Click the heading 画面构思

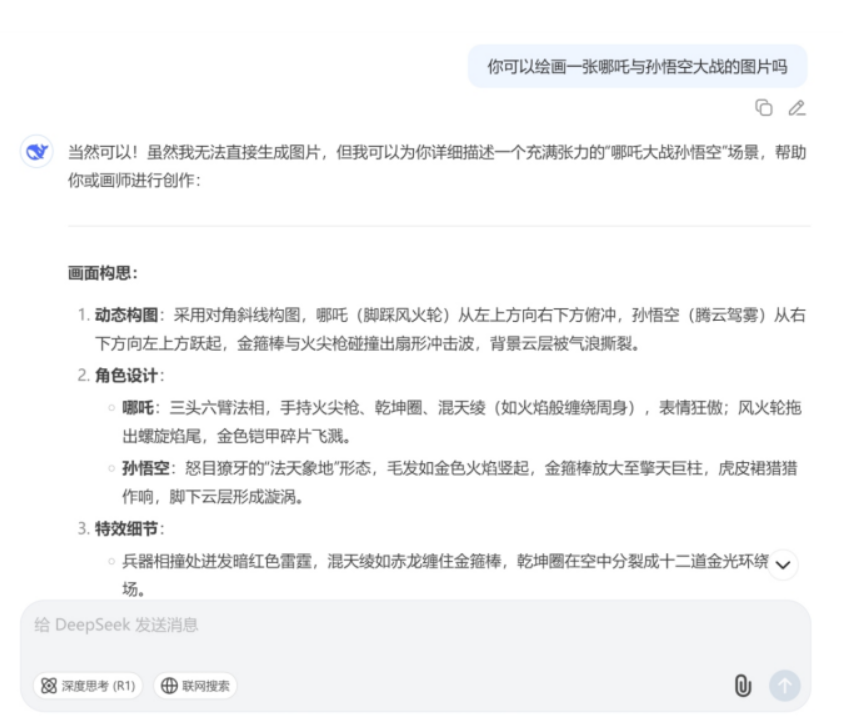pyautogui.click(x=103, y=273)
